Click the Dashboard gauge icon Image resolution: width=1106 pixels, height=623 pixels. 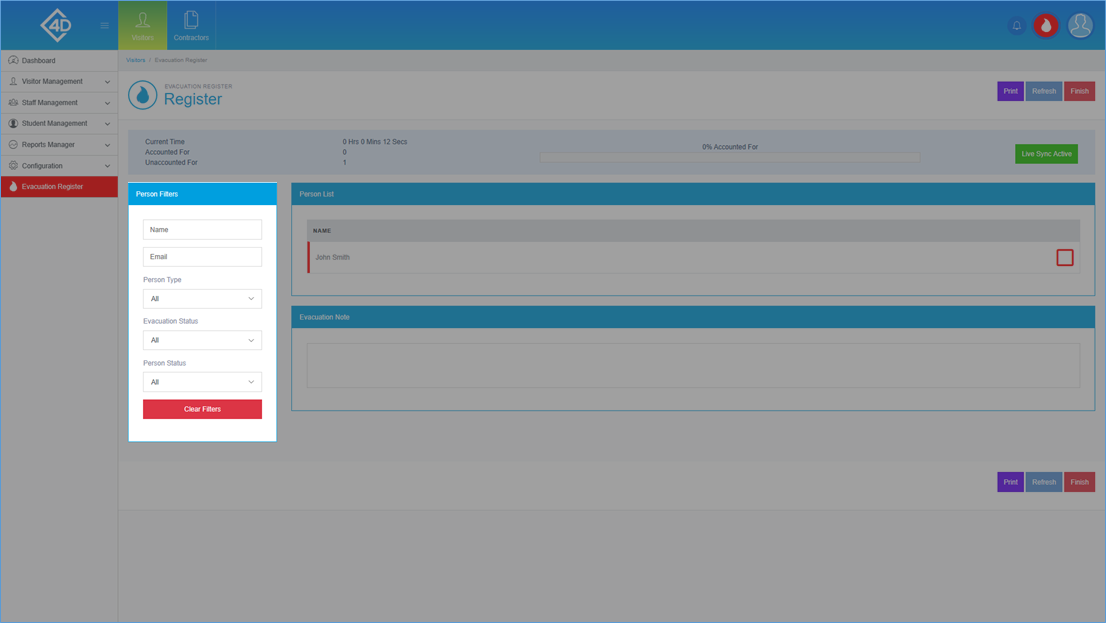click(x=13, y=61)
